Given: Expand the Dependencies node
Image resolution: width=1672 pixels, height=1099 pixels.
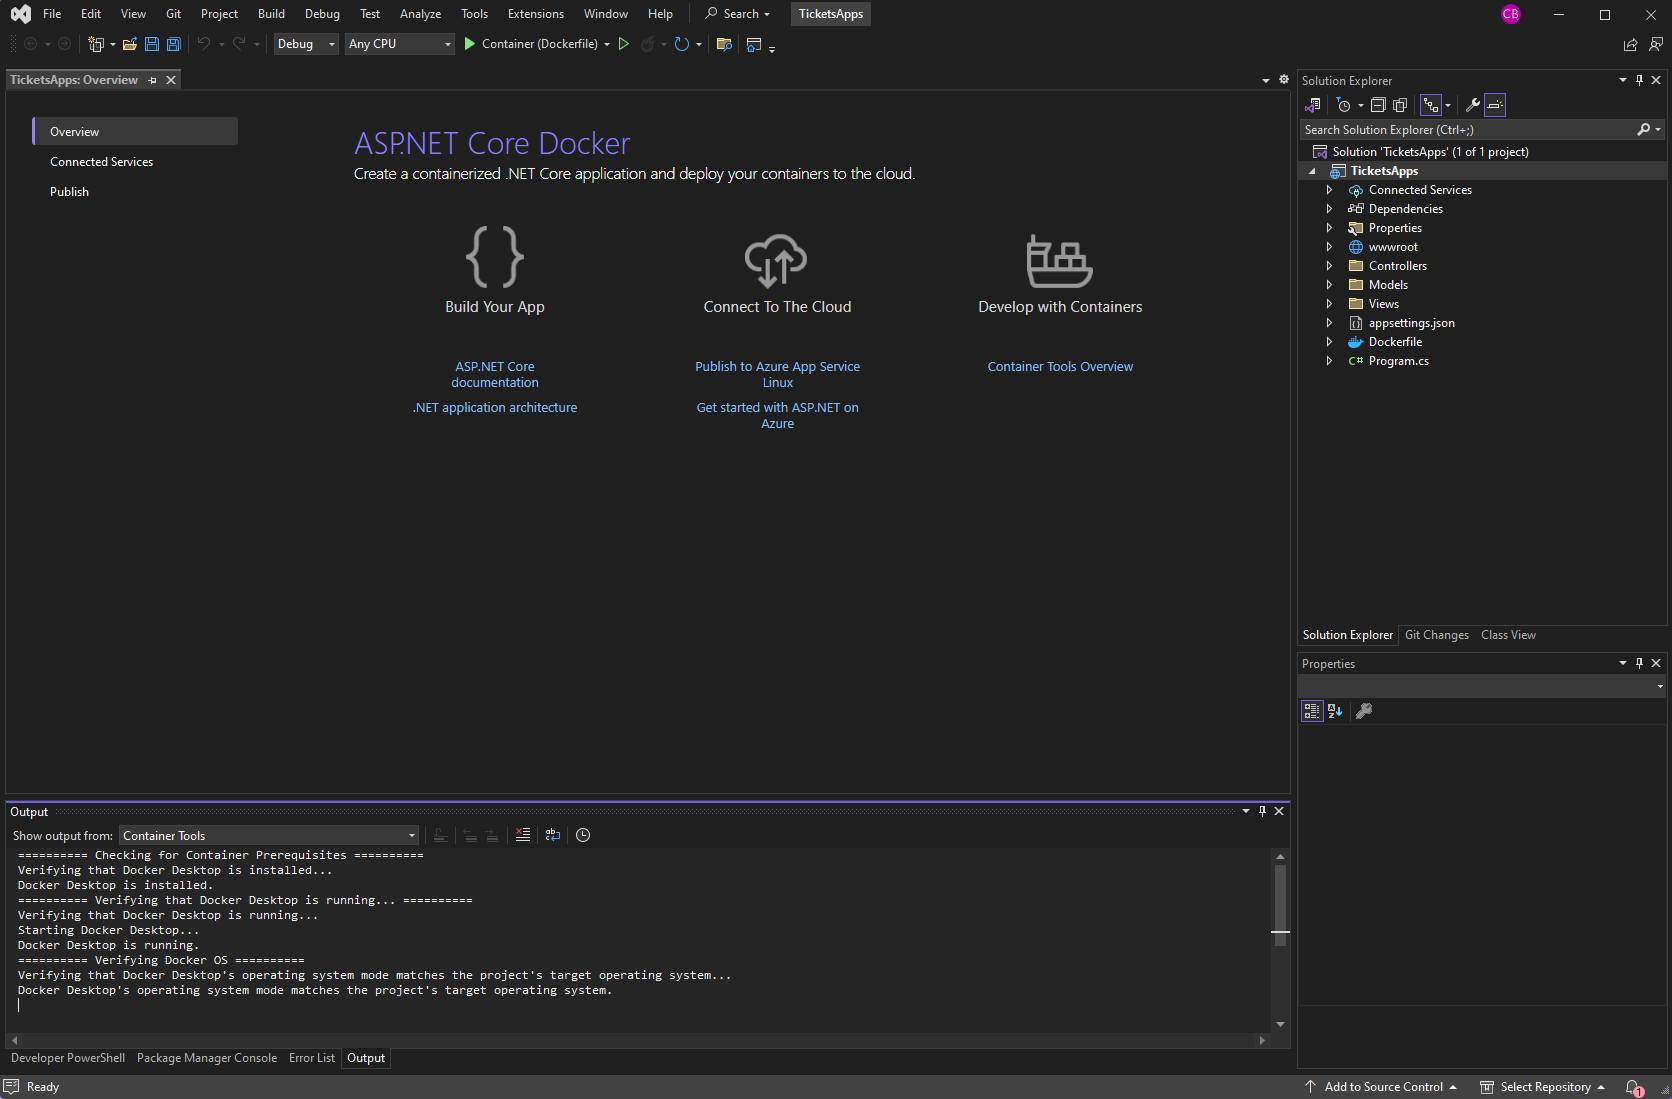Looking at the screenshot, I should (x=1329, y=209).
